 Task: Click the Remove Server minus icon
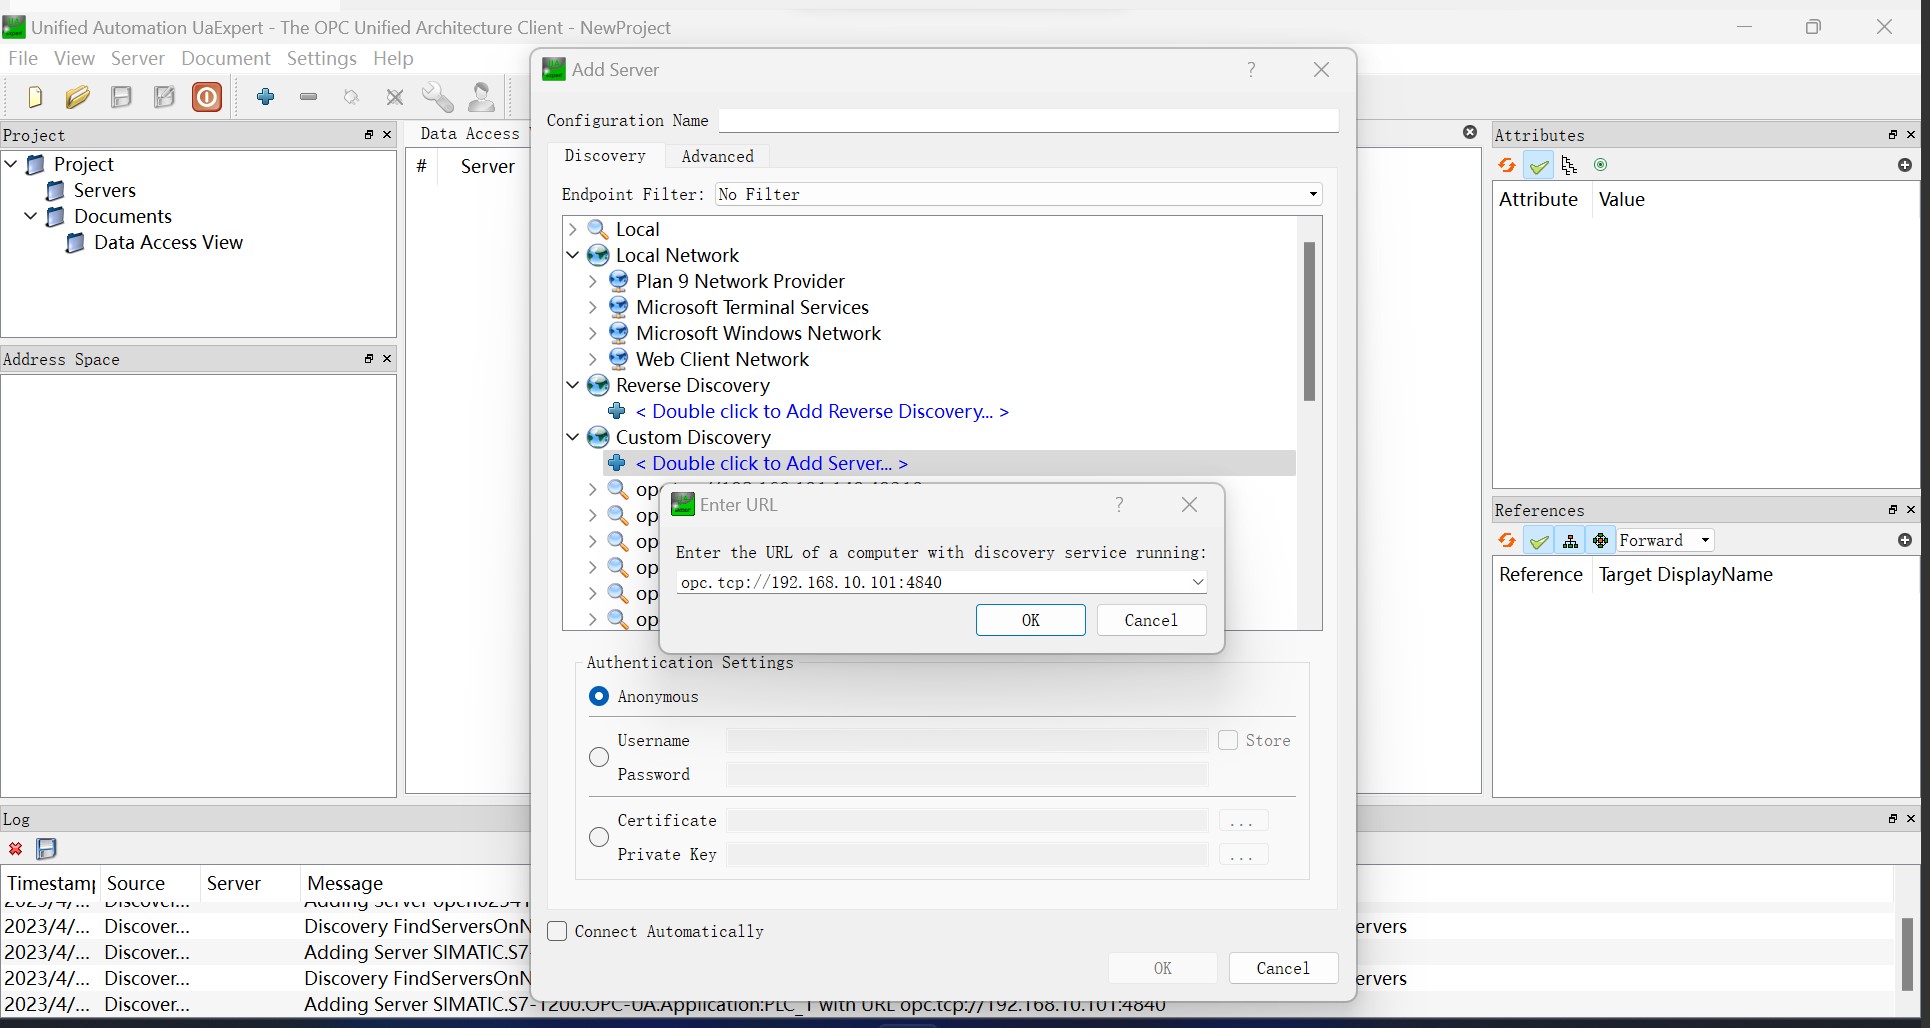308,97
